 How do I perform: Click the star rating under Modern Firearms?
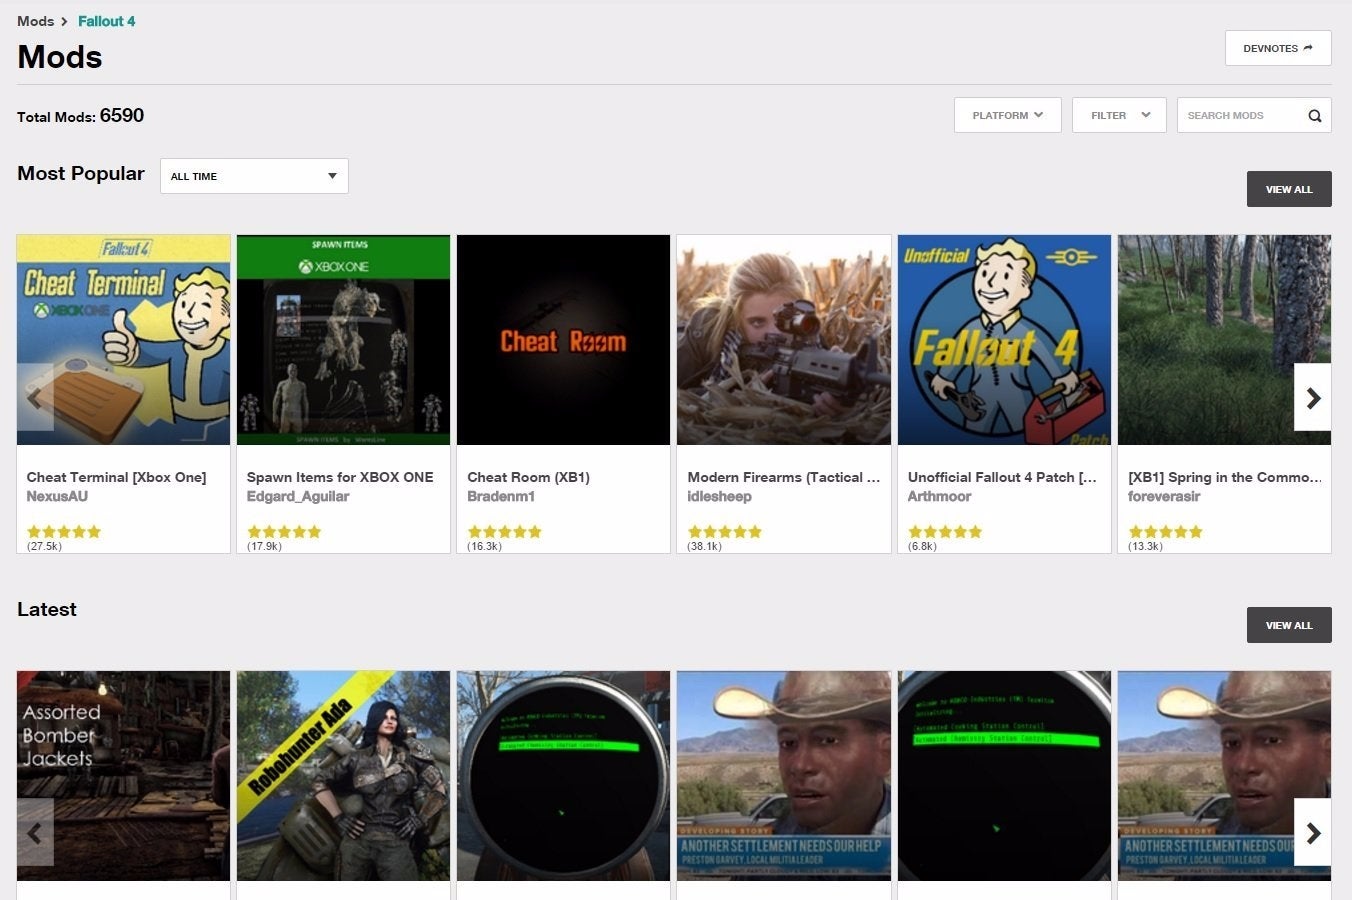point(724,532)
